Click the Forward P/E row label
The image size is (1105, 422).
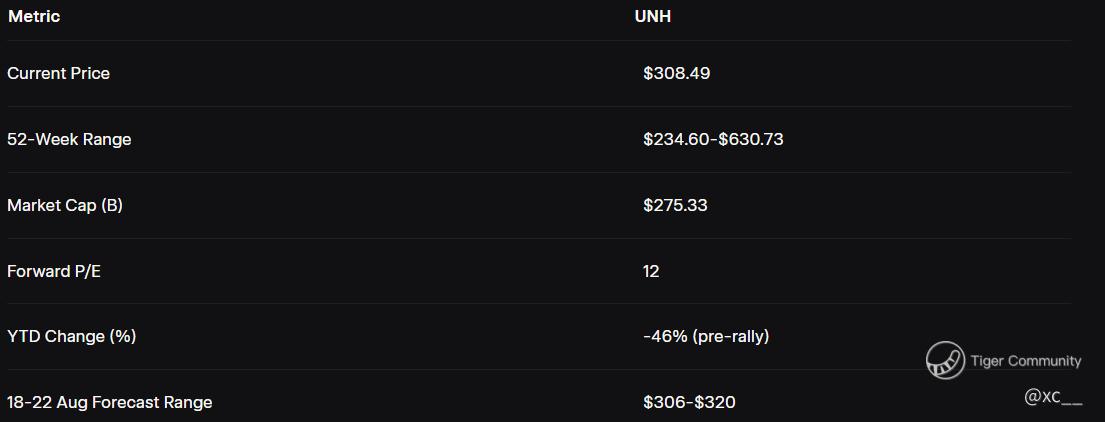(53, 271)
